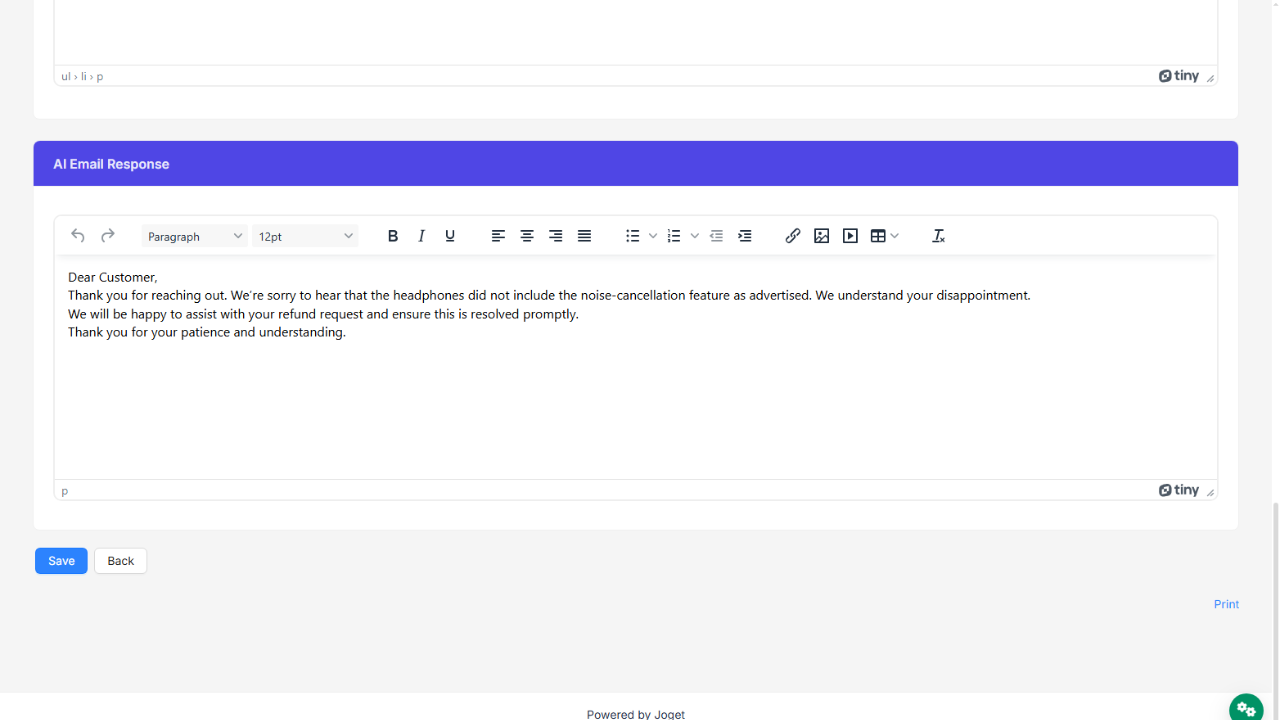The height and width of the screenshot is (720, 1280).
Task: Expand the table insert menu
Action: click(x=894, y=236)
